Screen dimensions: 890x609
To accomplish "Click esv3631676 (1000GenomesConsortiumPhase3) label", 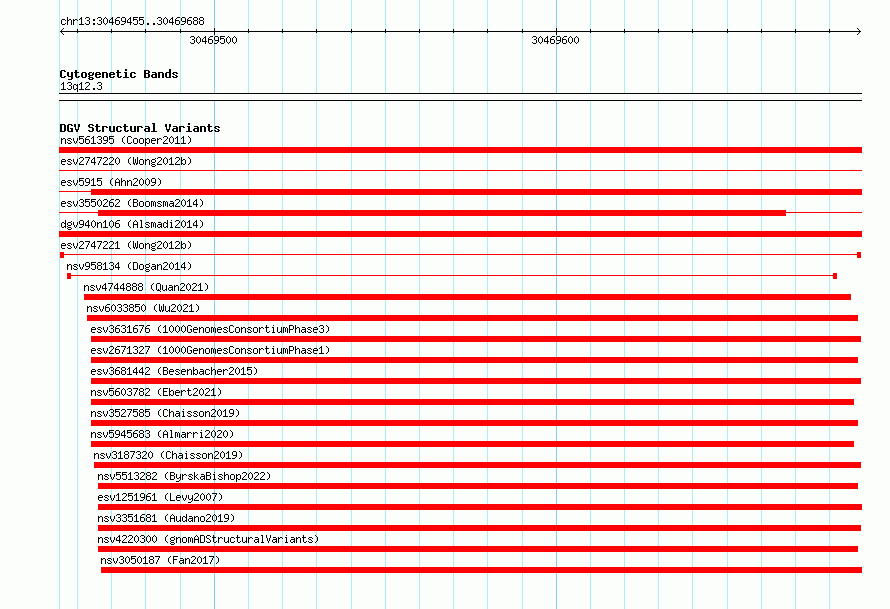I will [210, 329].
